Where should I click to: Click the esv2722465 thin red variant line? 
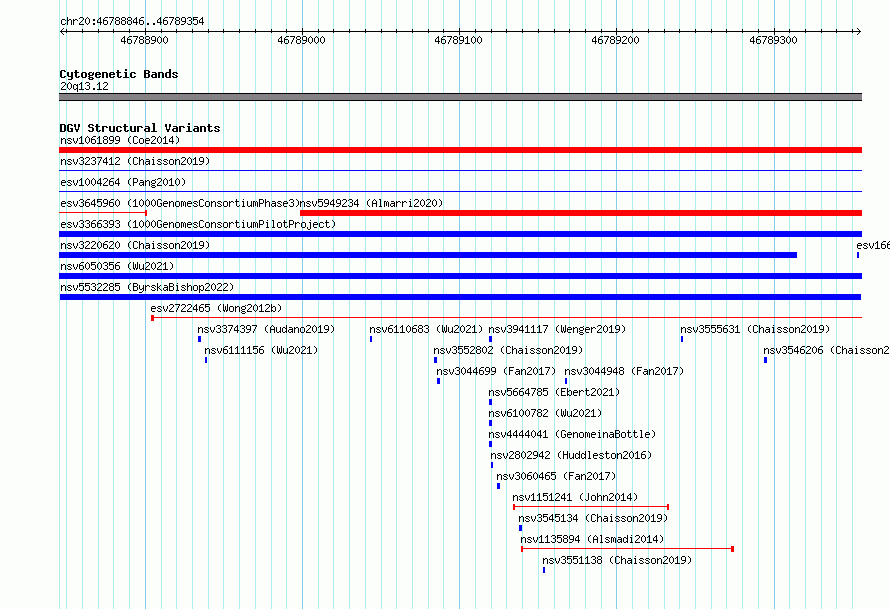(x=506, y=318)
